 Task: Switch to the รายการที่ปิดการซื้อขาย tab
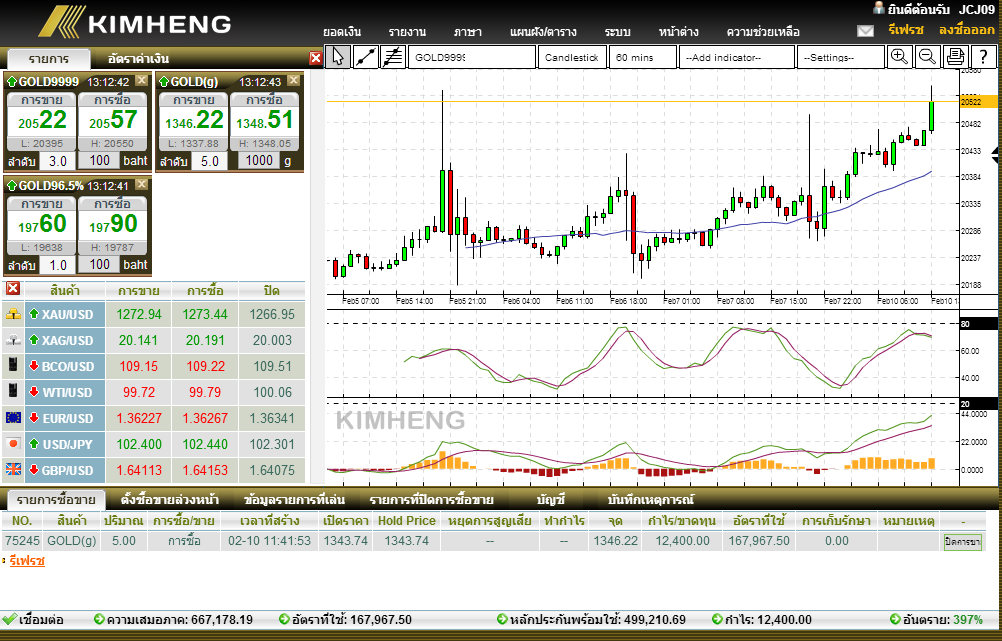click(431, 500)
